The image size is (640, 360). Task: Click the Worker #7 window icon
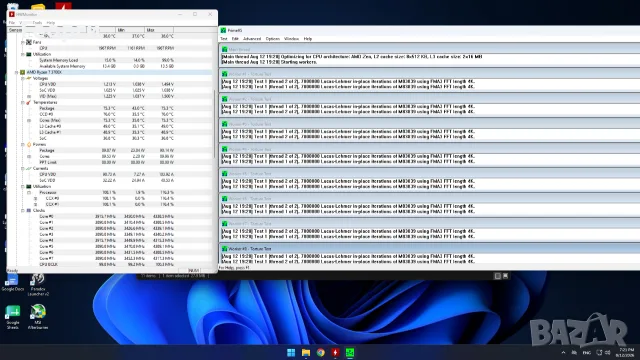(x=224, y=224)
